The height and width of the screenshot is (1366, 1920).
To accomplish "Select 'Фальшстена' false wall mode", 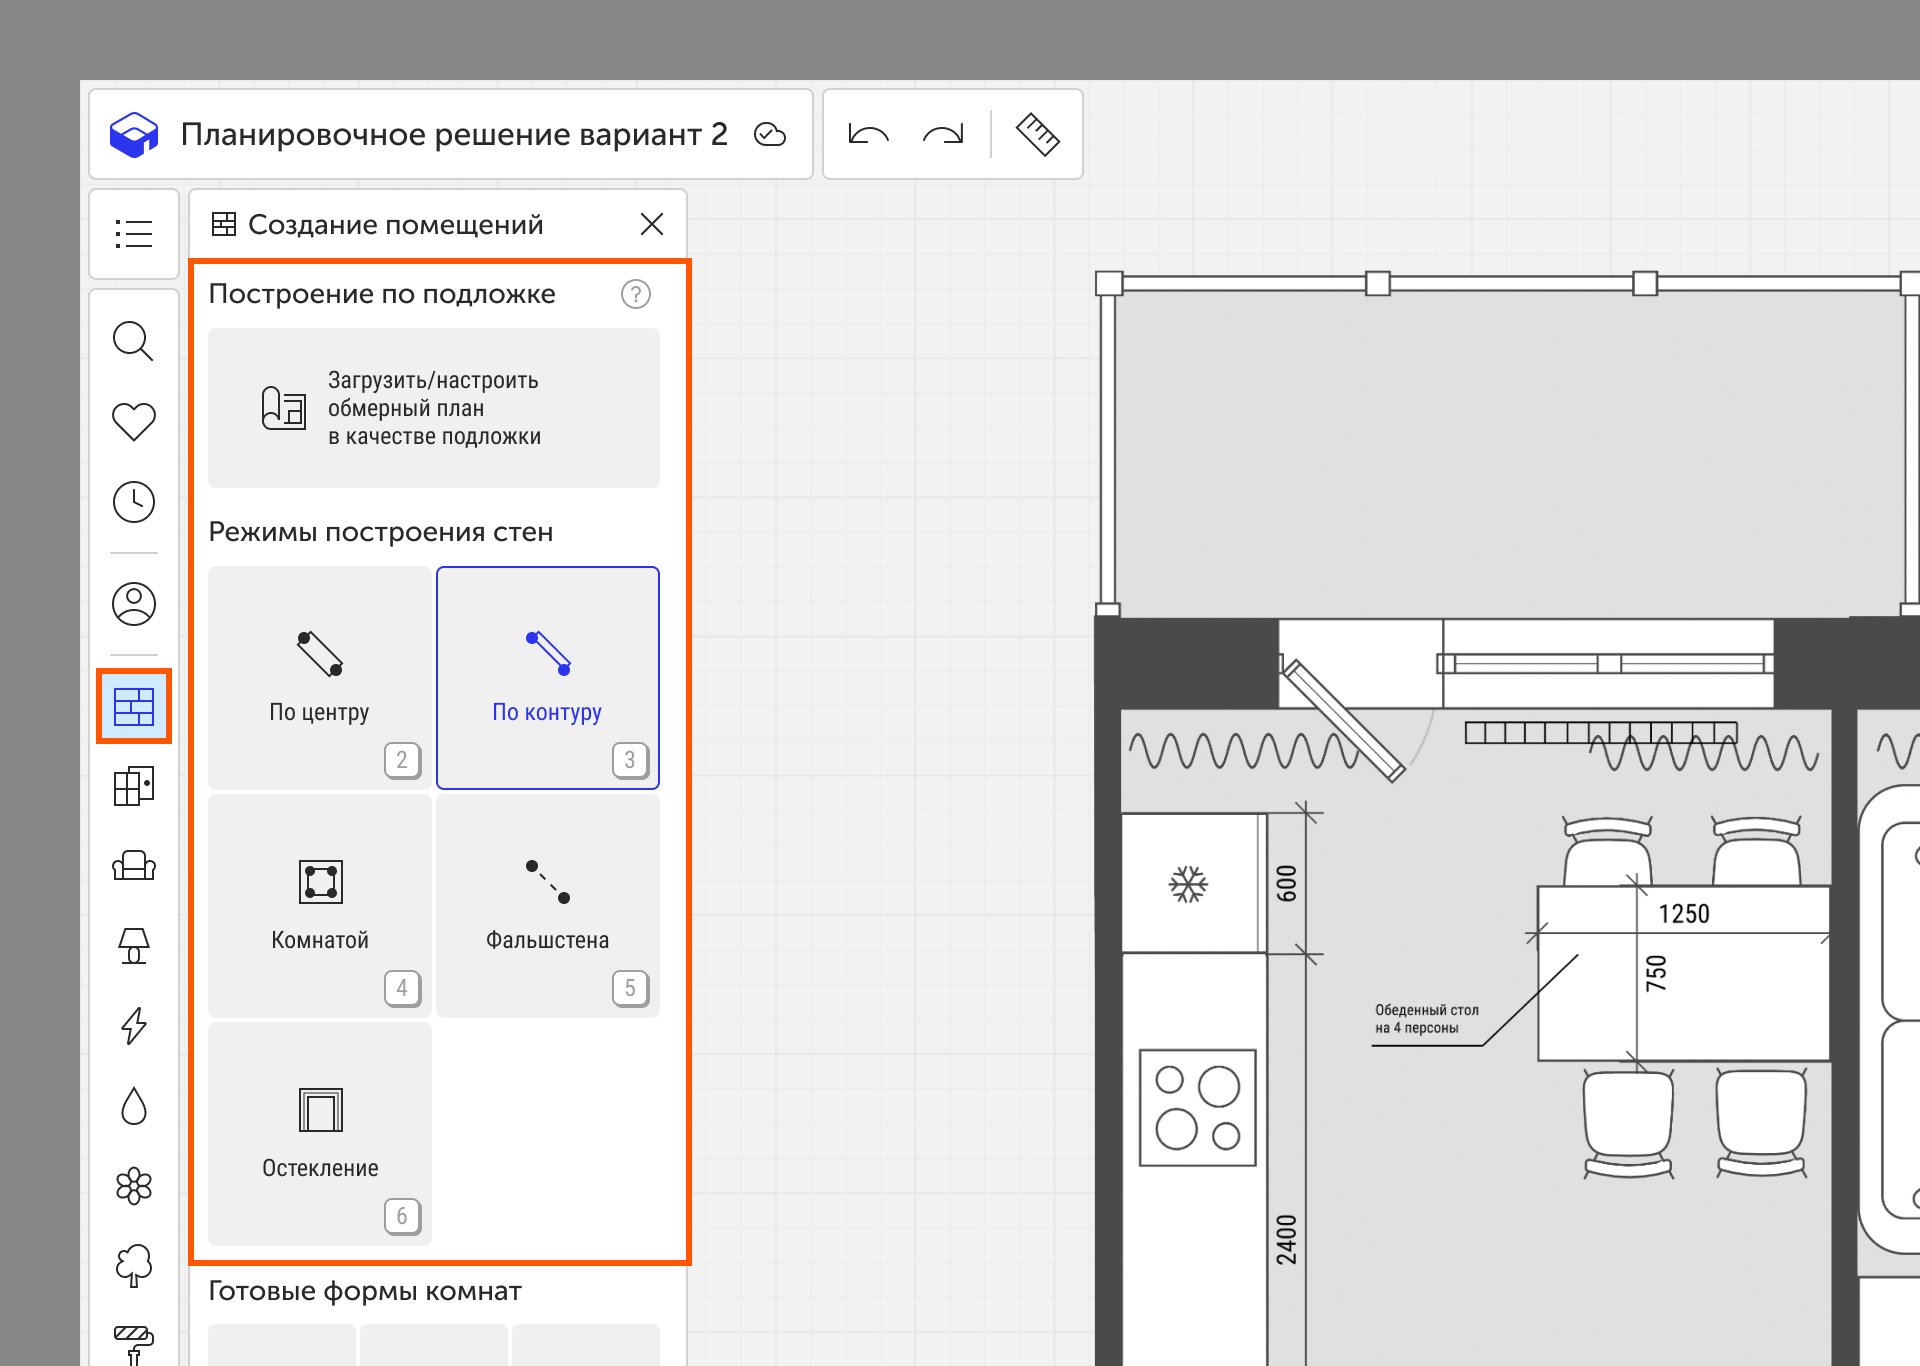I will click(547, 906).
